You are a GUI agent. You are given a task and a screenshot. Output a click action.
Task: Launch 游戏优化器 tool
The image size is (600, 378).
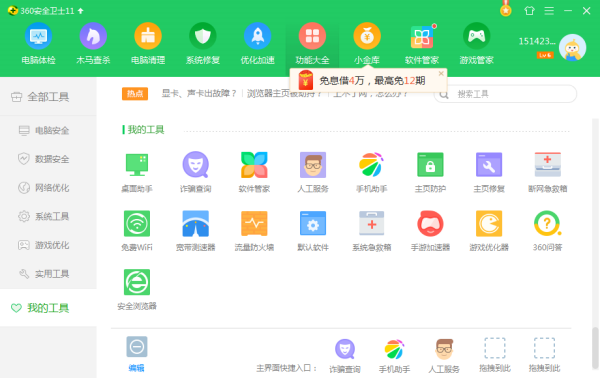[489, 231]
